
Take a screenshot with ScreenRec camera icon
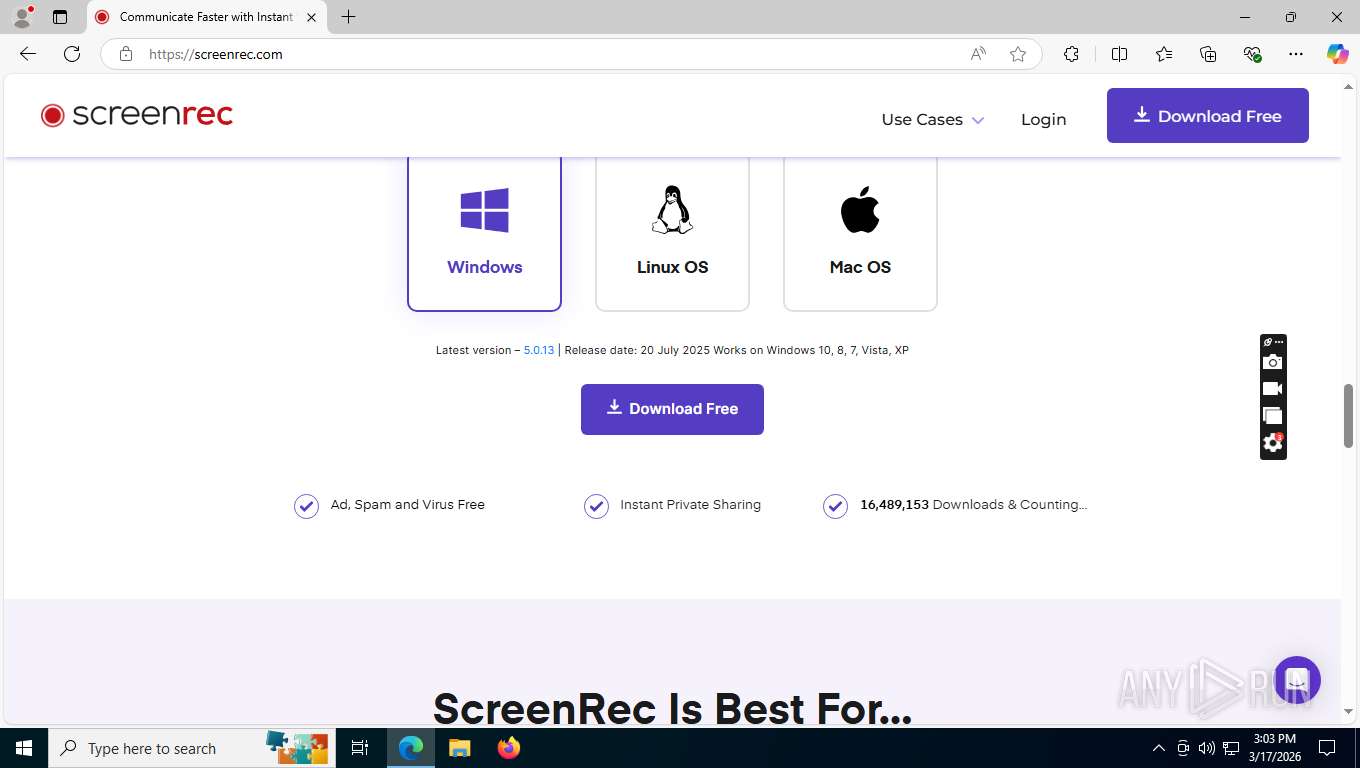pos(1272,362)
